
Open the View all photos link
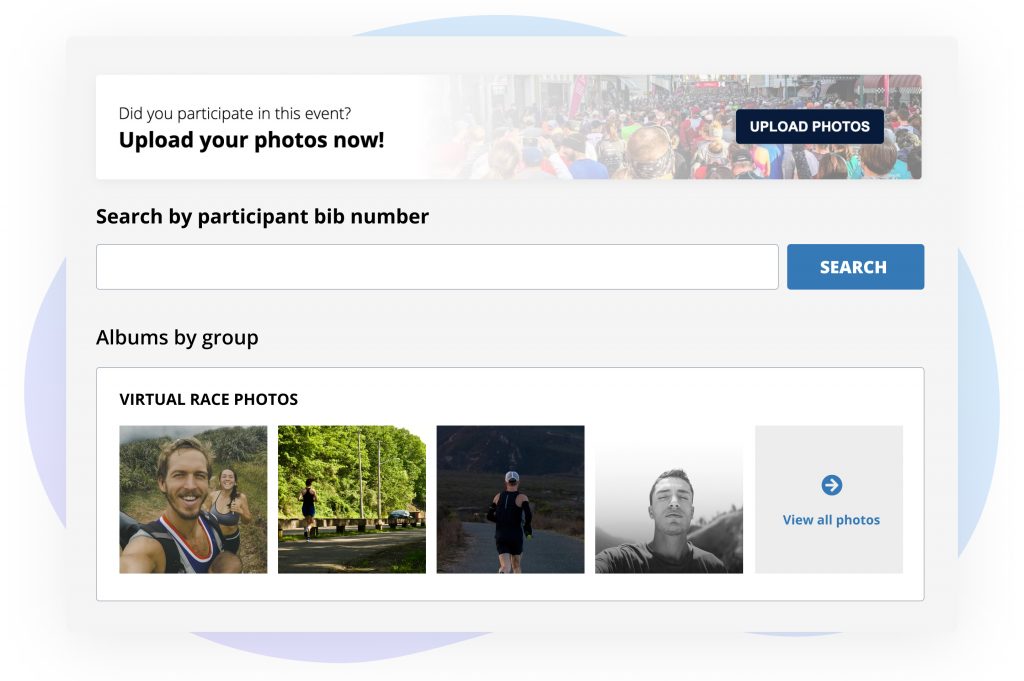click(x=831, y=520)
